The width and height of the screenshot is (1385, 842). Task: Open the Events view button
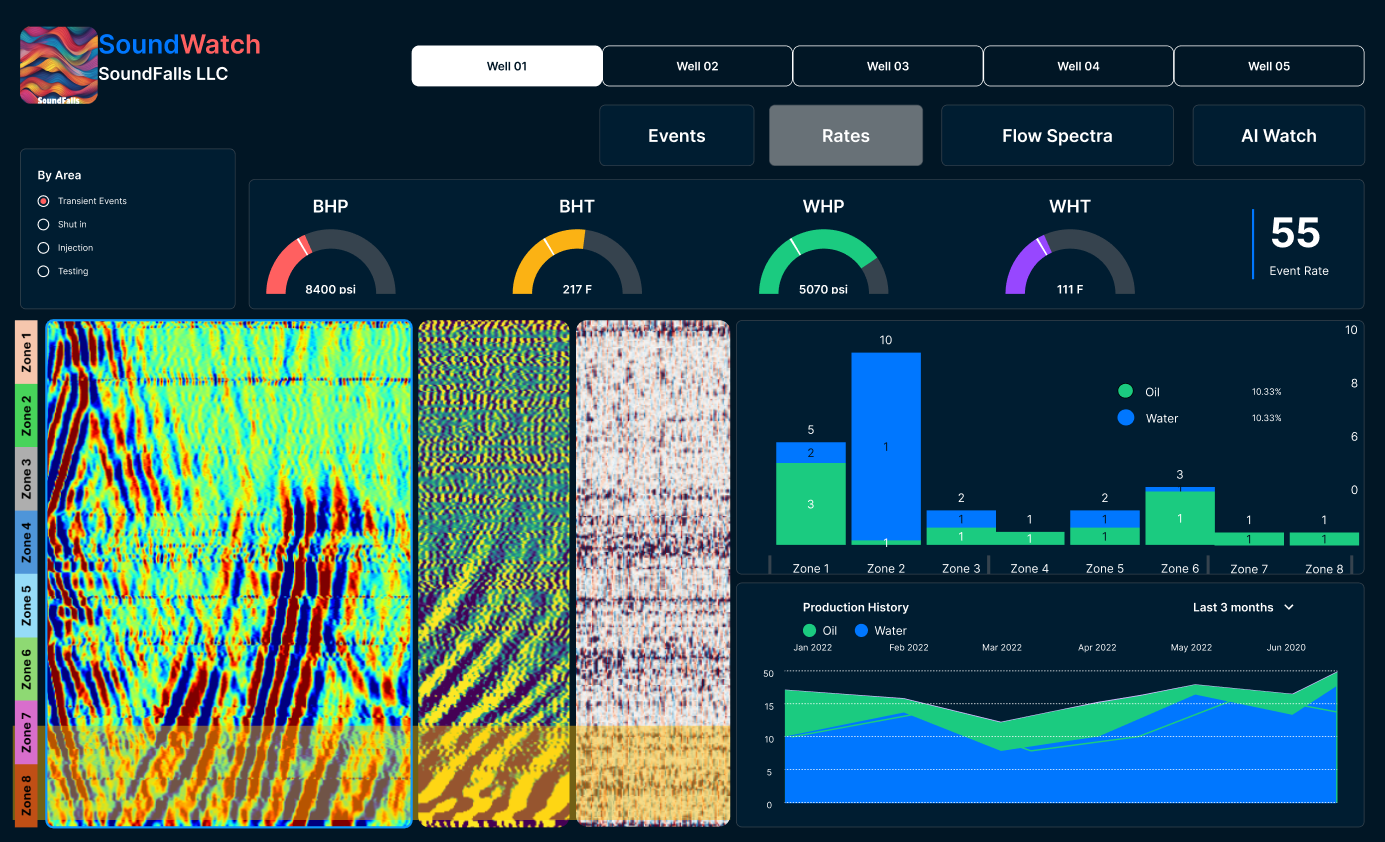677,136
